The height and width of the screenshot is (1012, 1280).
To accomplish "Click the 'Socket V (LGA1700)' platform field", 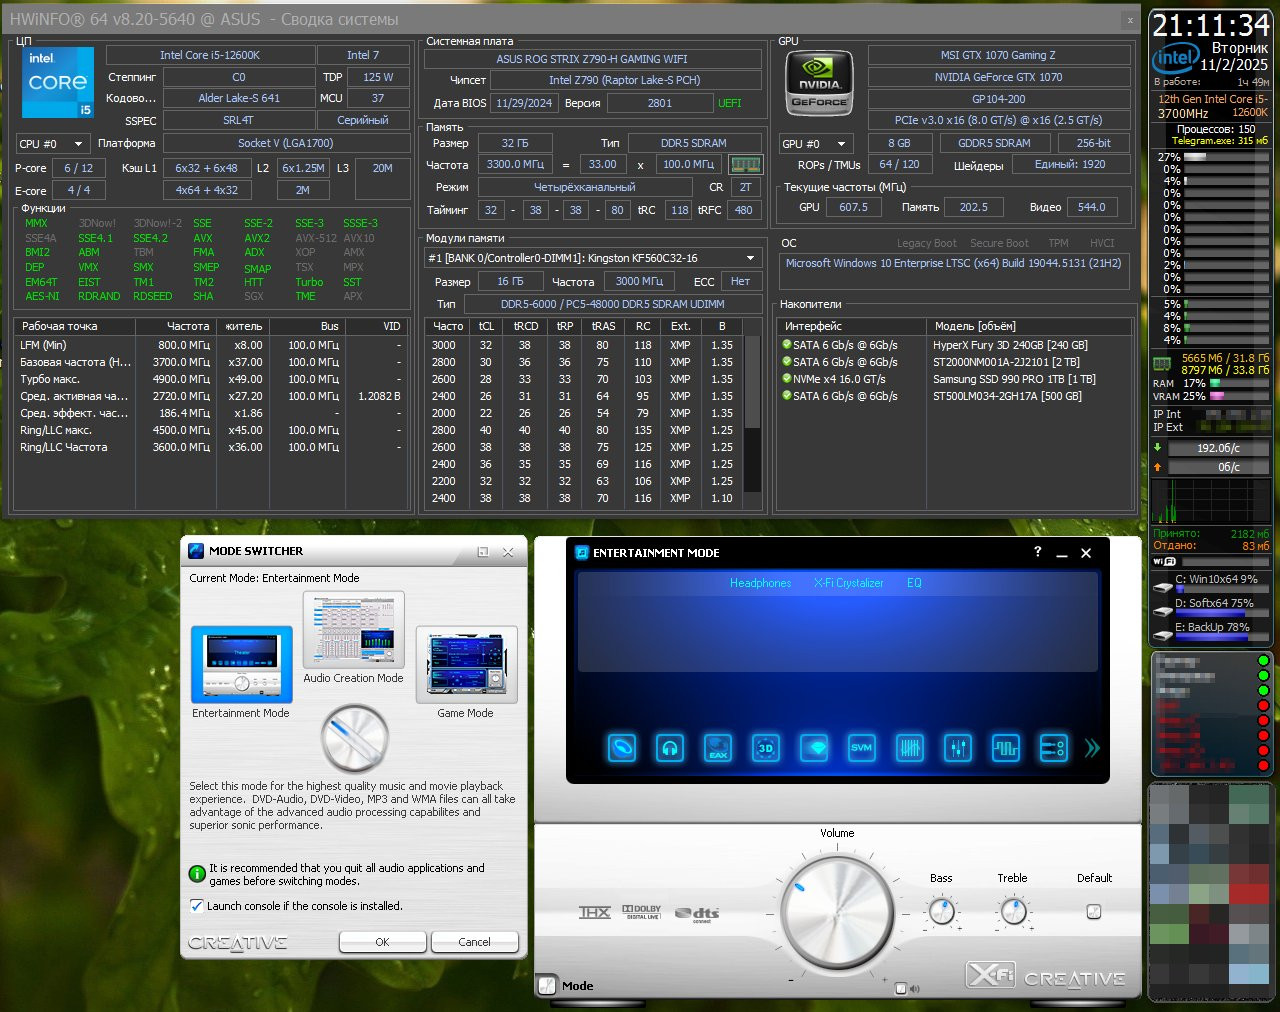I will (286, 143).
